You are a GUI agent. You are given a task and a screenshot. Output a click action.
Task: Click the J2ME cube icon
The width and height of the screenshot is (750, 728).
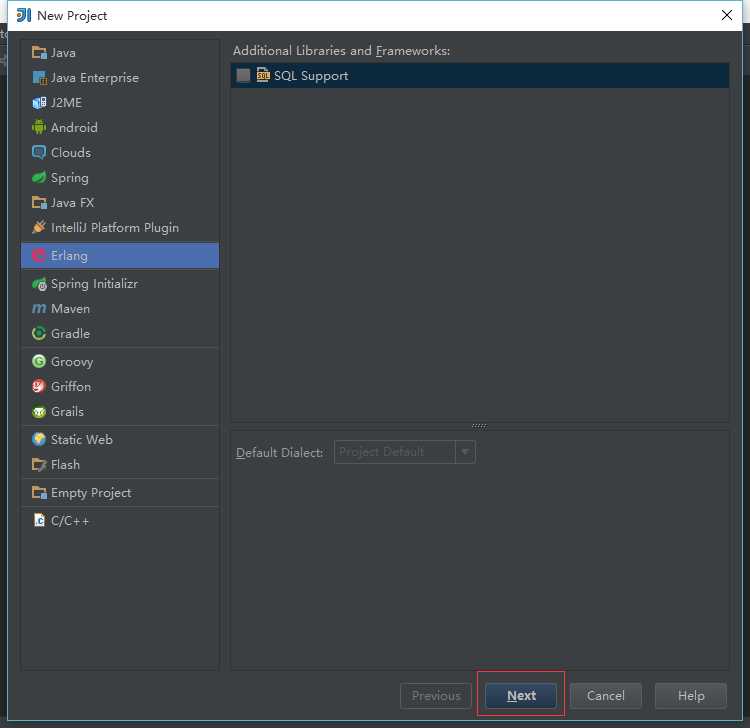point(39,102)
